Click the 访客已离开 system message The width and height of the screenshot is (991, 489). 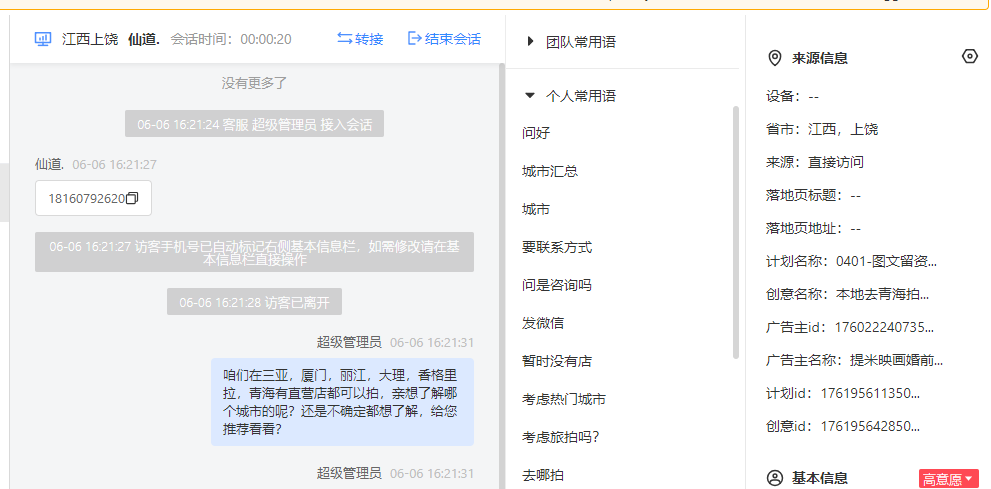click(254, 302)
